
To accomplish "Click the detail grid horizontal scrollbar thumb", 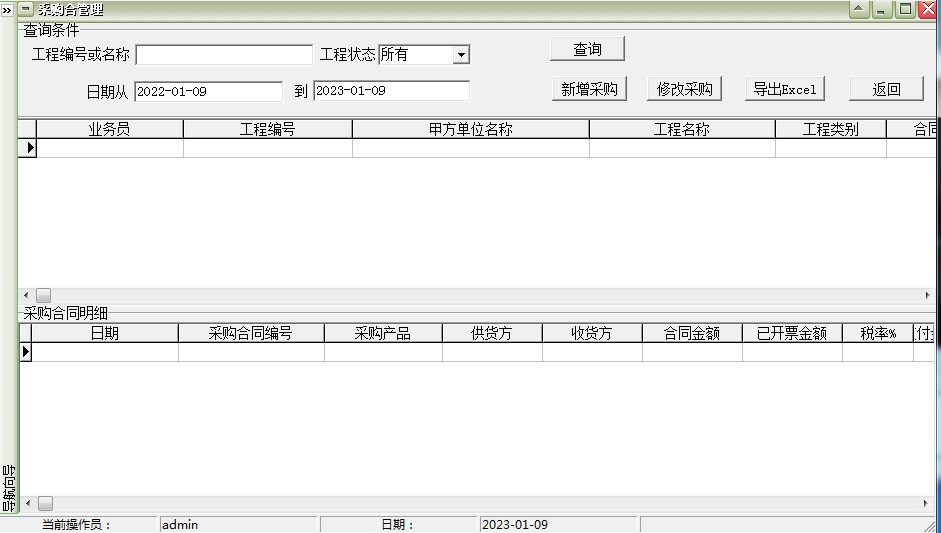I will pyautogui.click(x=46, y=503).
